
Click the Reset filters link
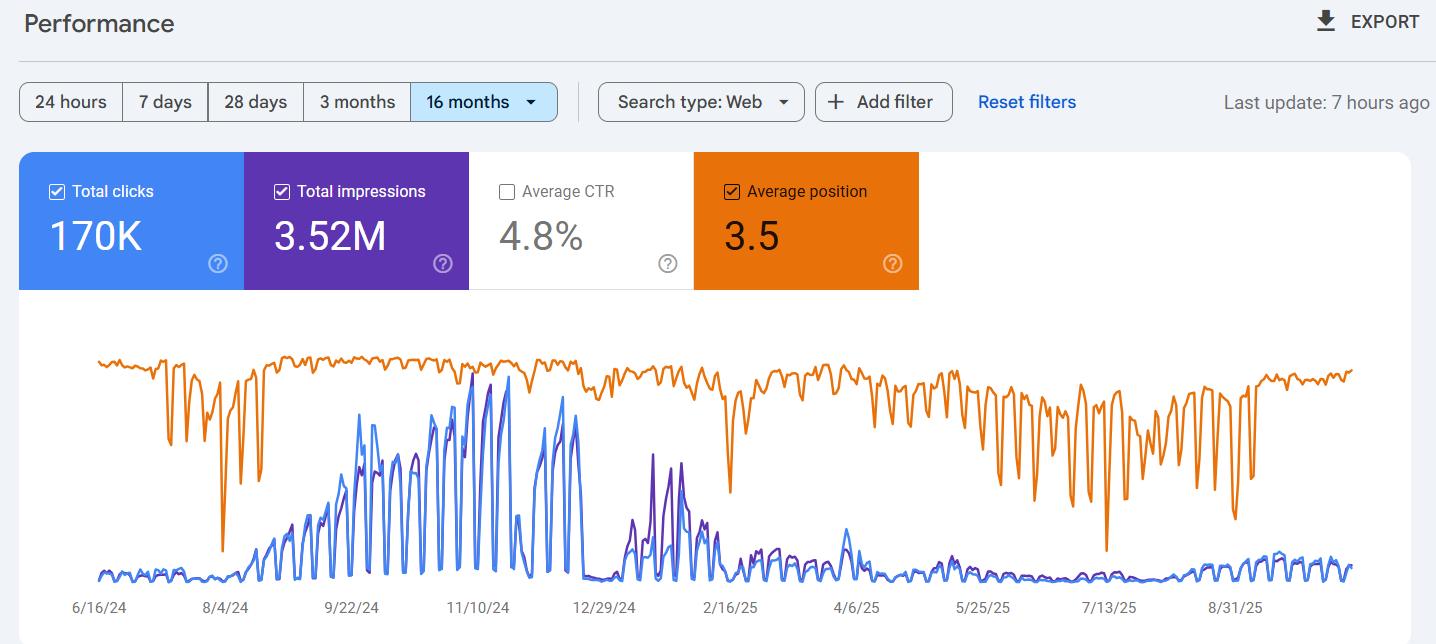tap(1026, 101)
